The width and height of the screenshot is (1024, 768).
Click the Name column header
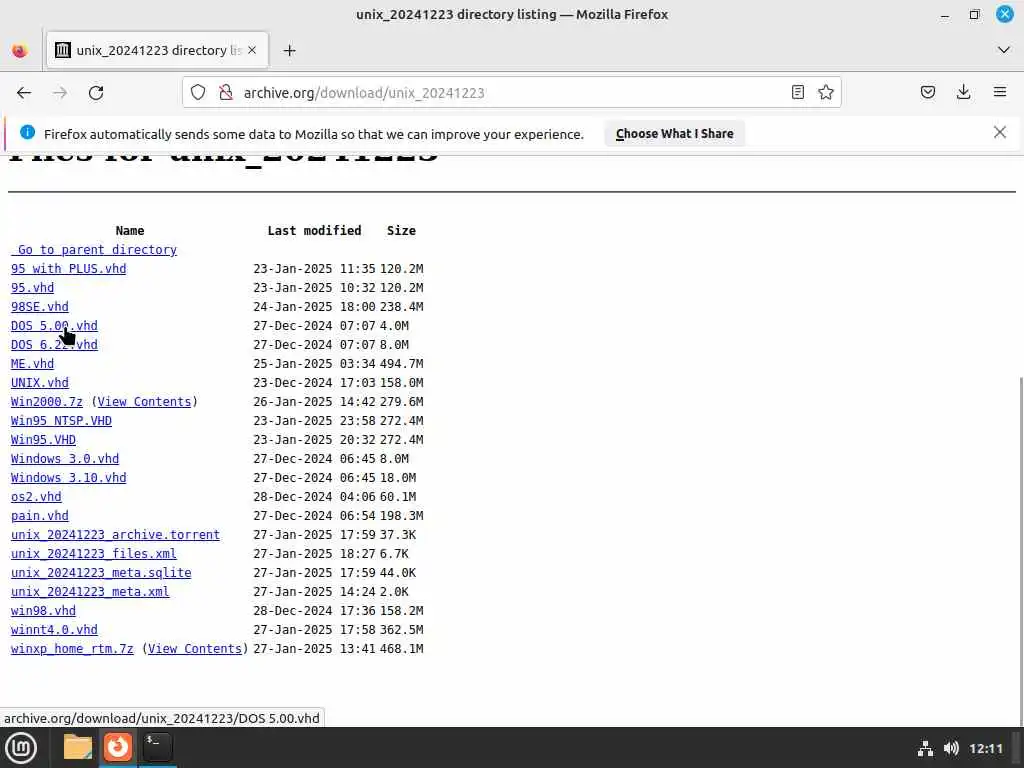130,231
